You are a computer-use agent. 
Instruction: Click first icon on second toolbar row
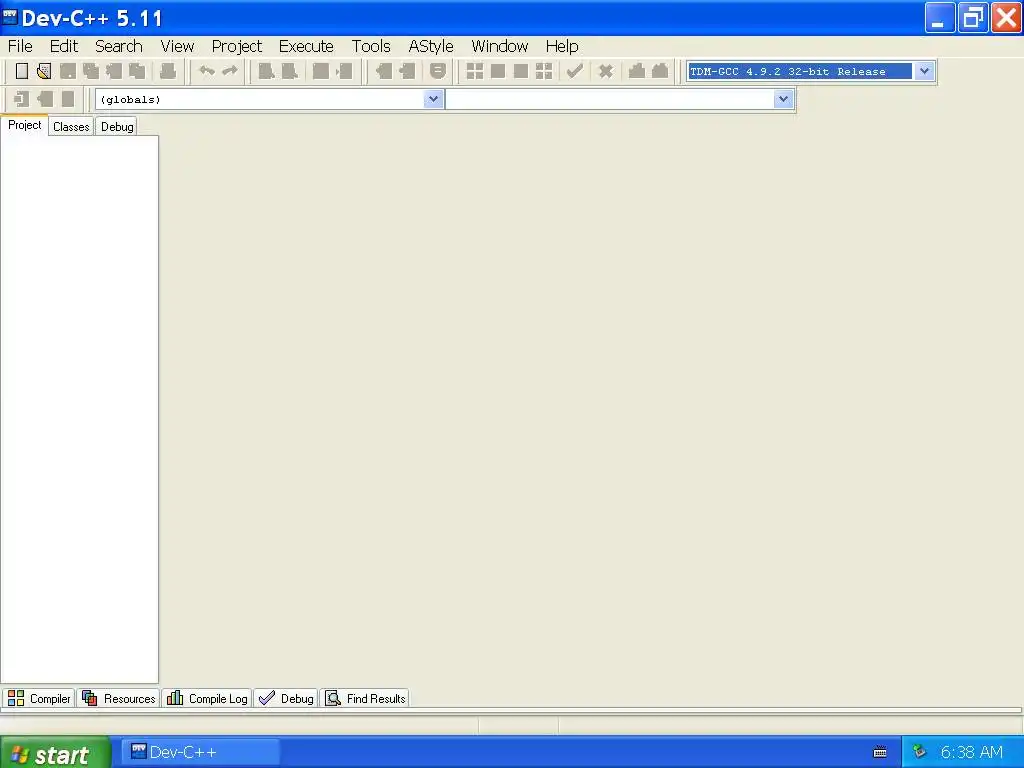pyautogui.click(x=22, y=99)
